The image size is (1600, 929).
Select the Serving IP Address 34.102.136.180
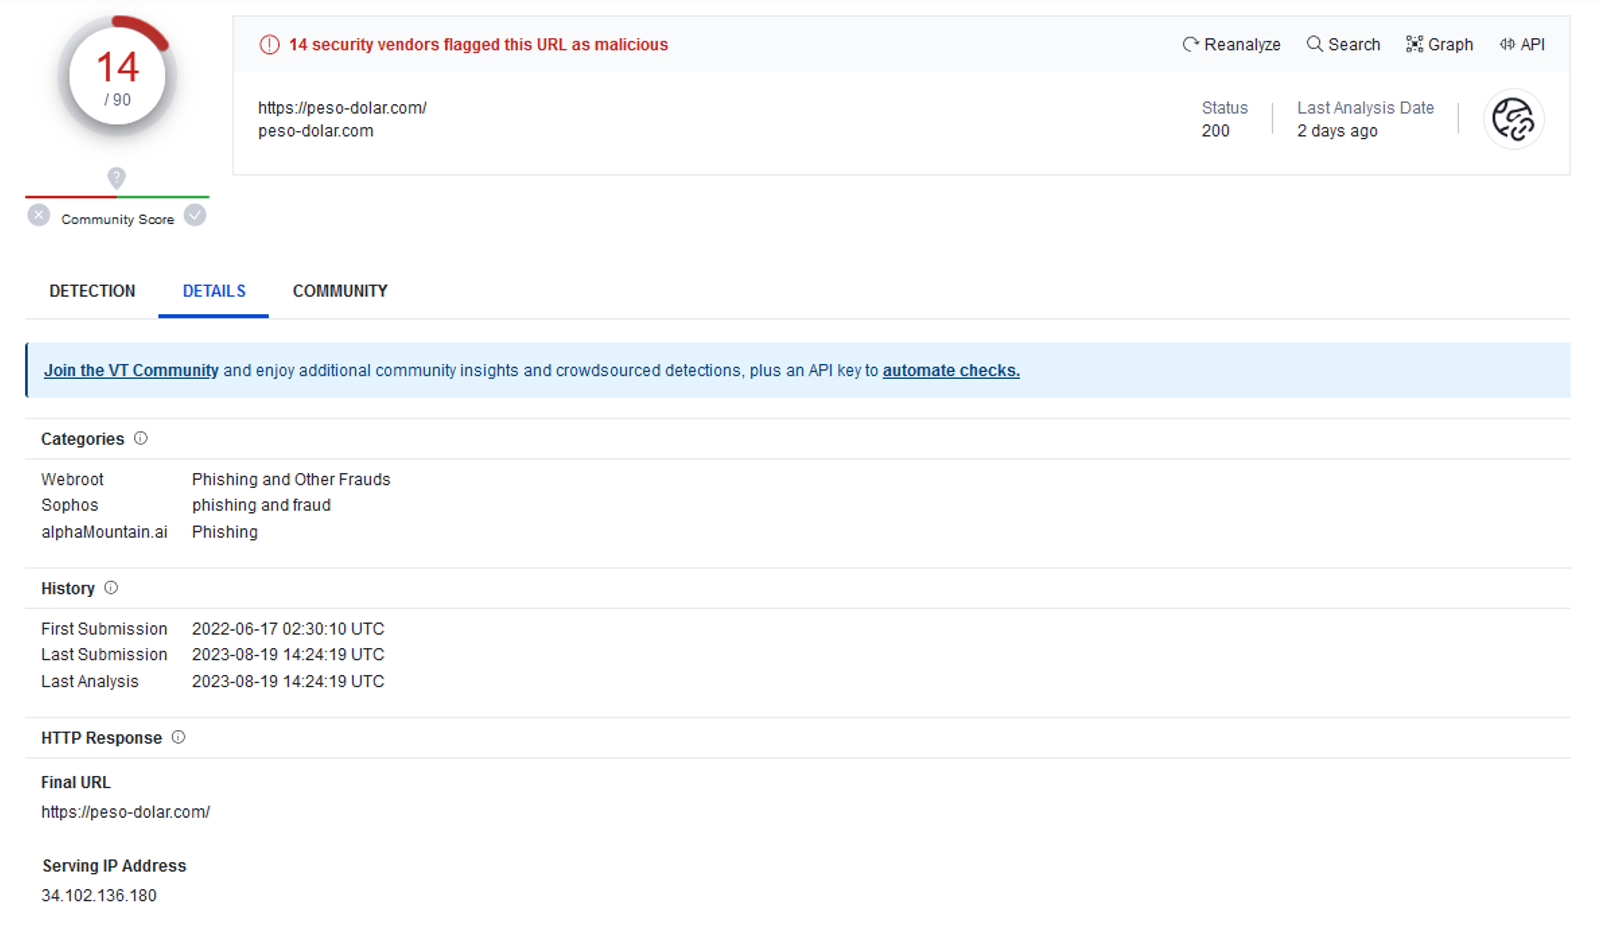coord(99,895)
